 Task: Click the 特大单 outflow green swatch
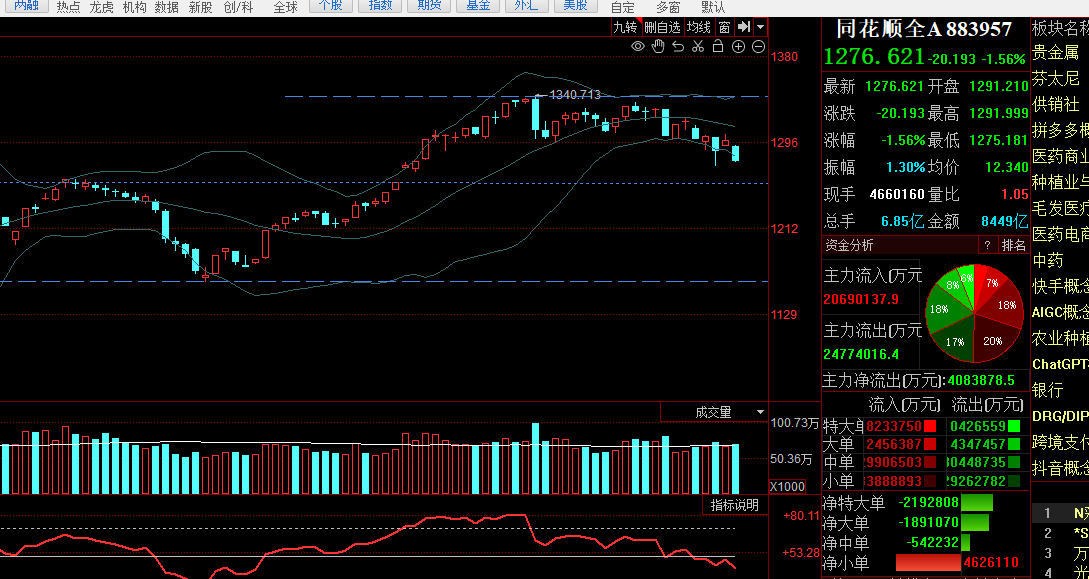click(x=1014, y=426)
